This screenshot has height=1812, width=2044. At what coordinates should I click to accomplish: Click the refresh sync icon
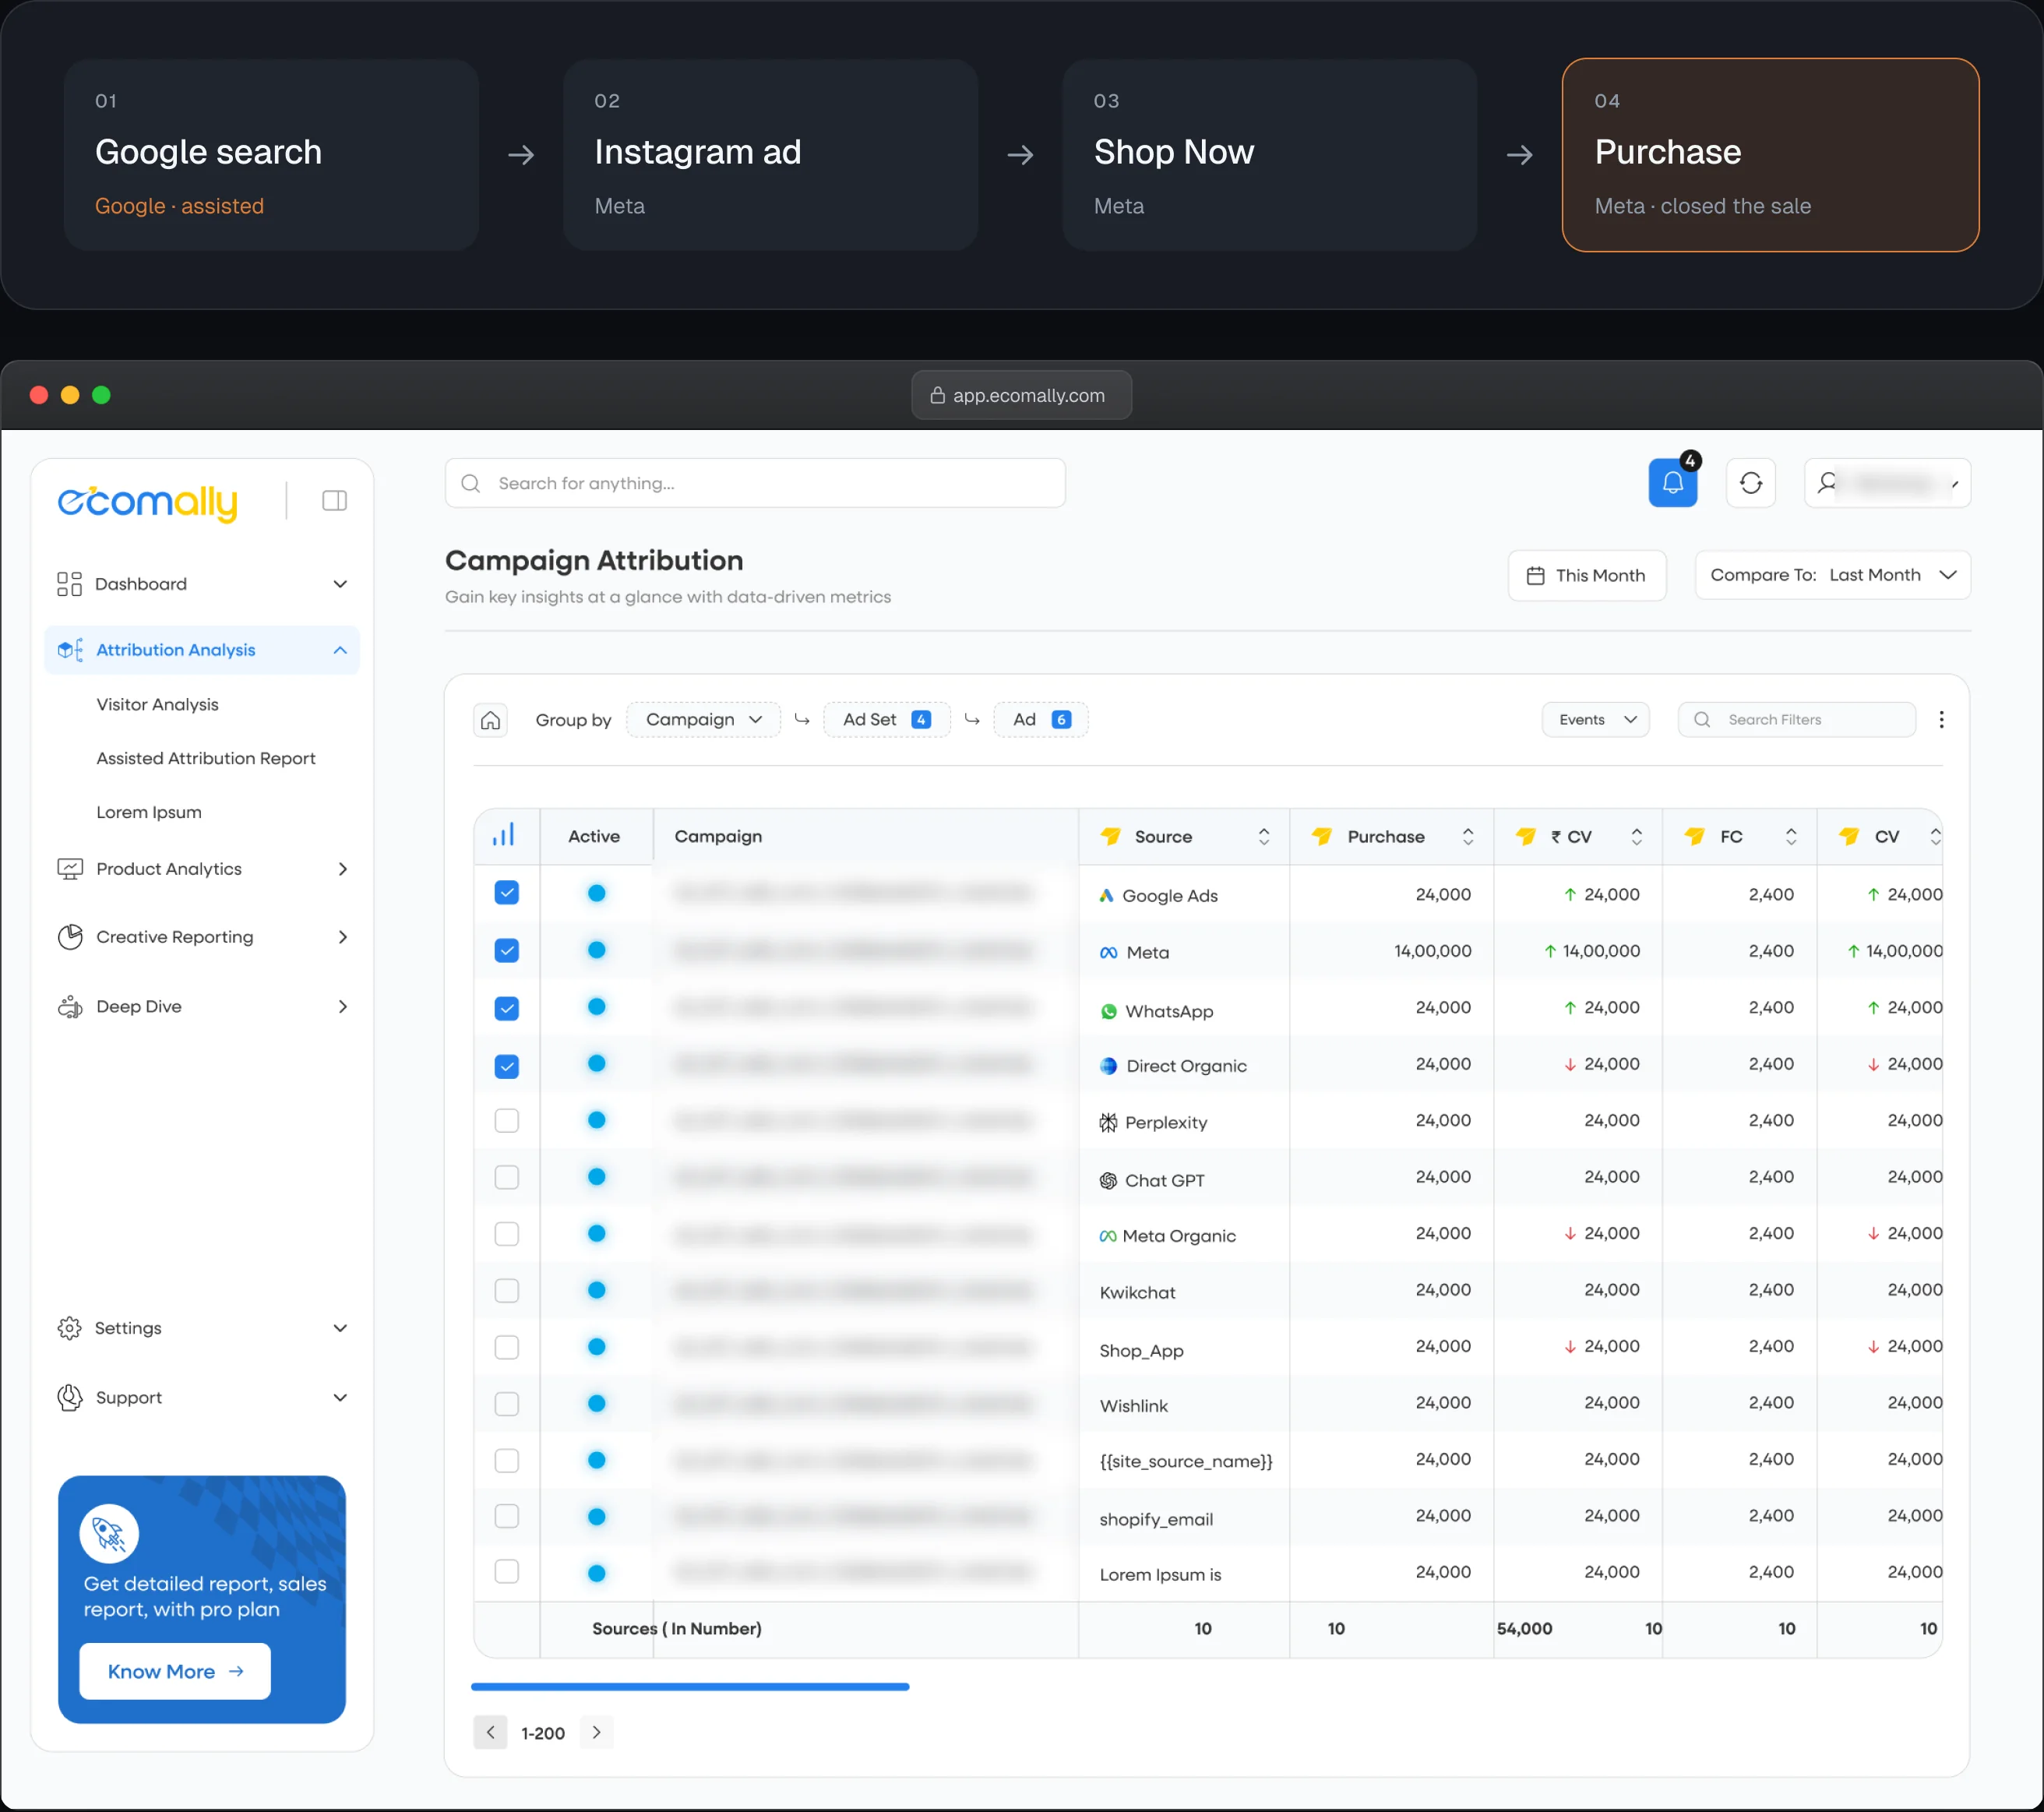(x=1750, y=483)
